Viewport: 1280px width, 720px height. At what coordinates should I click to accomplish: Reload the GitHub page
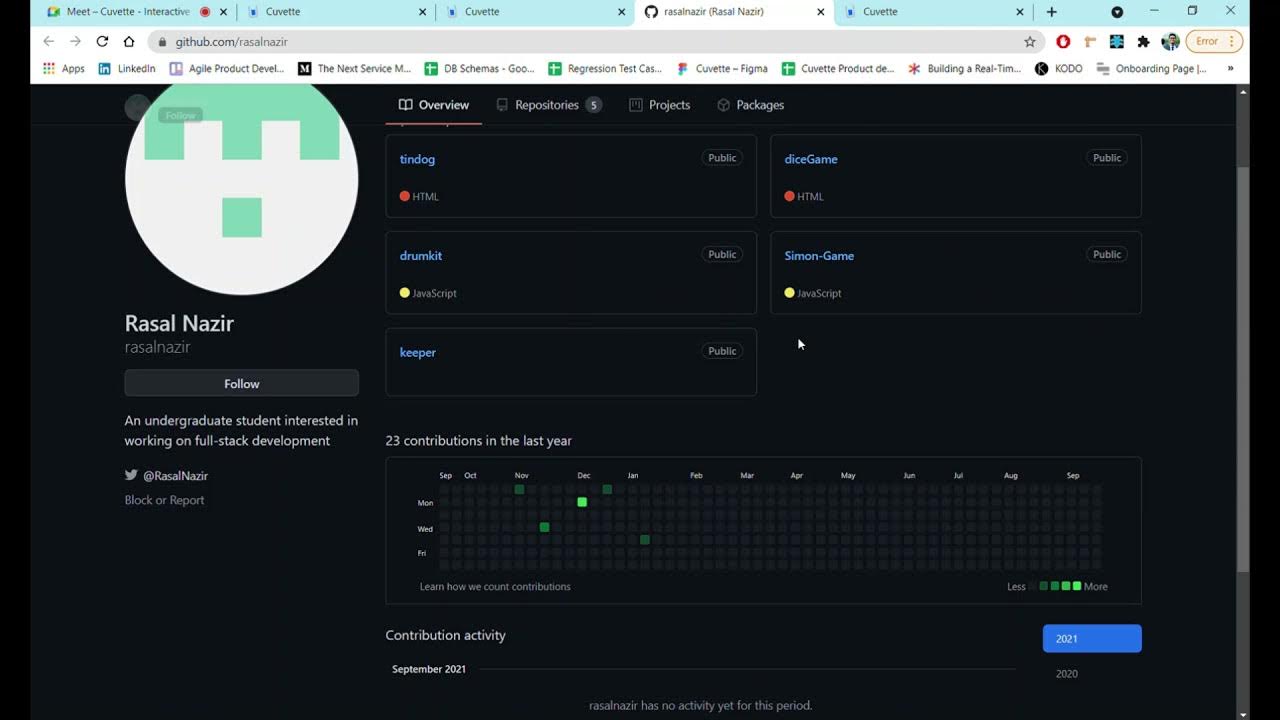pos(102,41)
